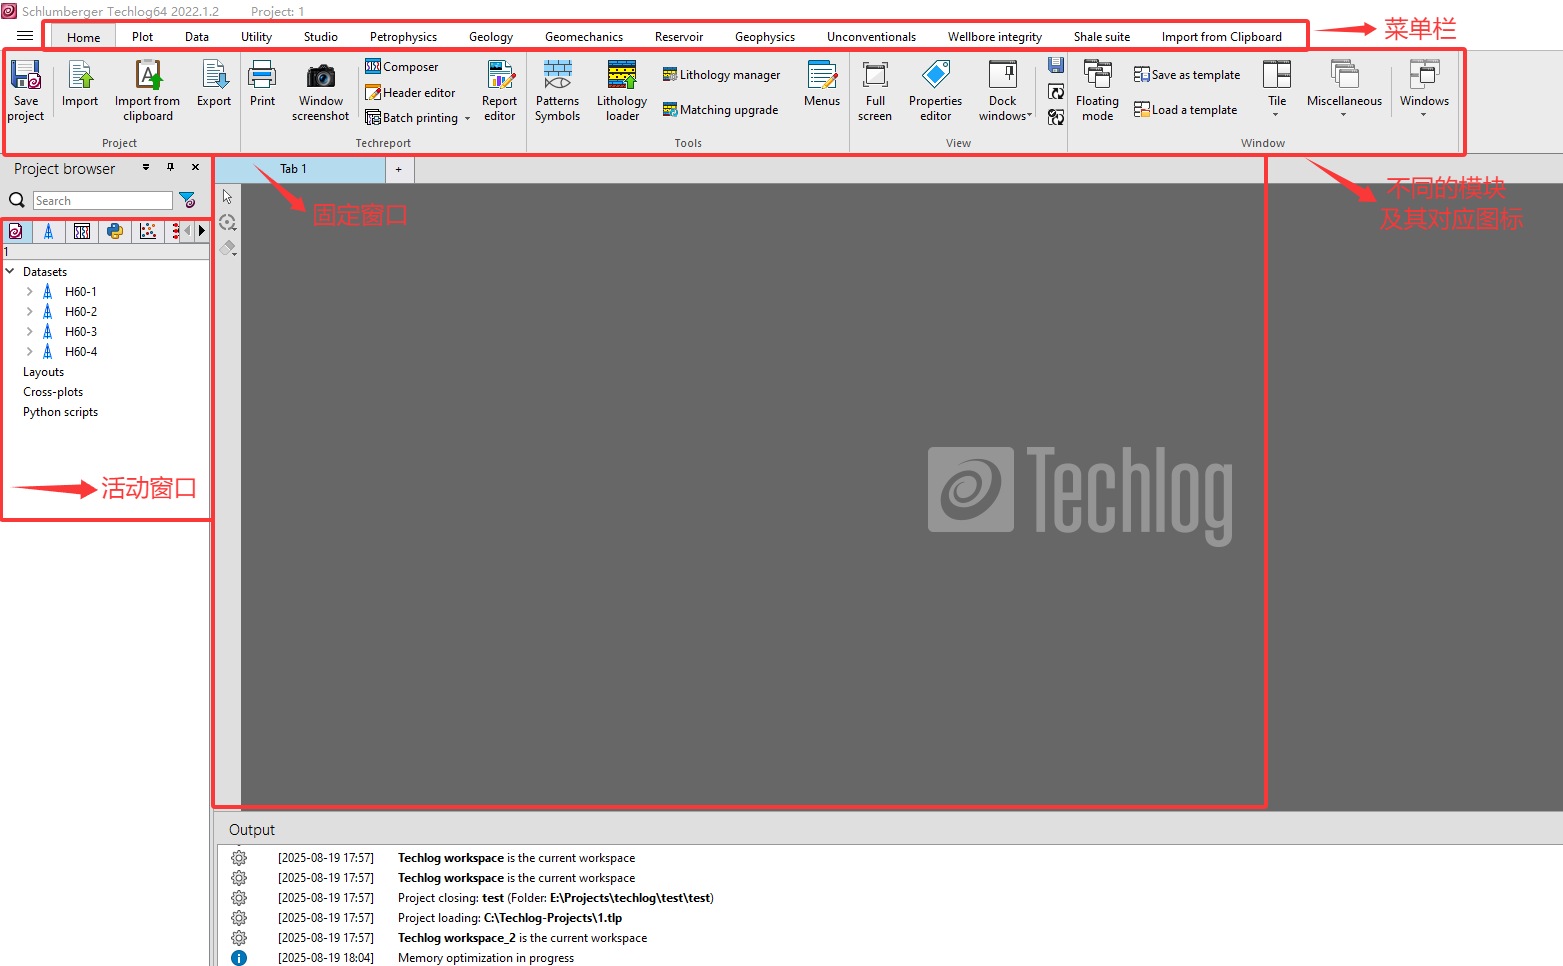Click the search magnifier icon in Project browser
Screen dimensions: 1563x966
(x=17, y=200)
